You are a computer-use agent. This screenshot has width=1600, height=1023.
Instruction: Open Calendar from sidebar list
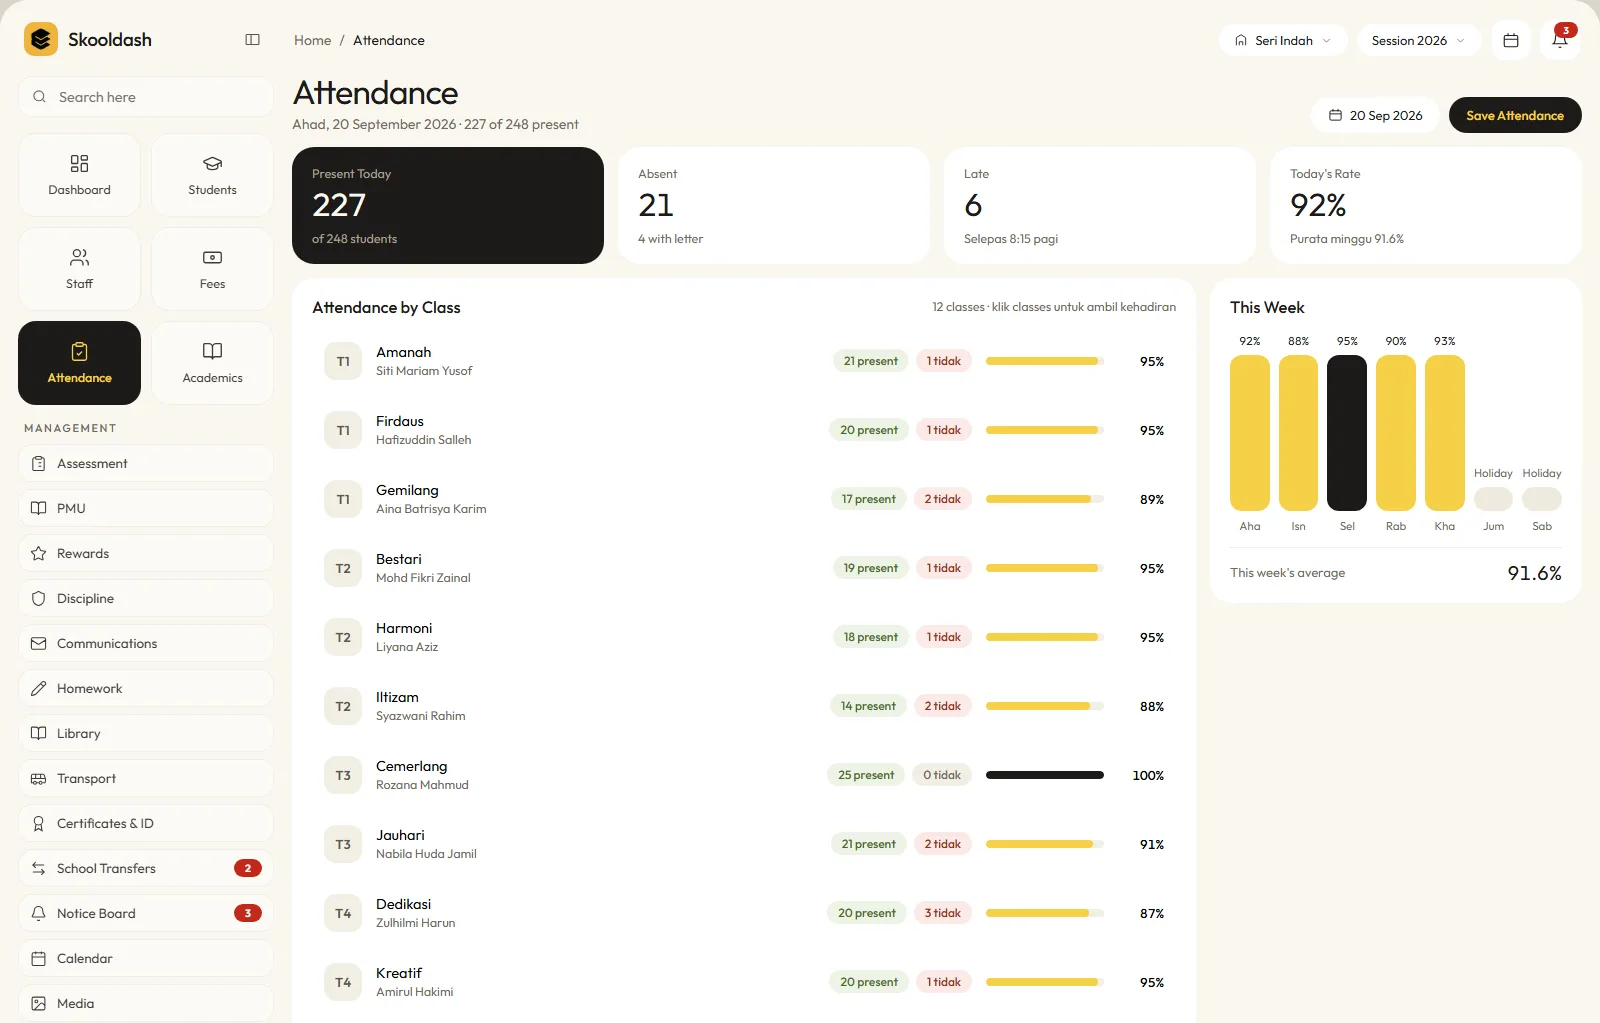tap(146, 959)
